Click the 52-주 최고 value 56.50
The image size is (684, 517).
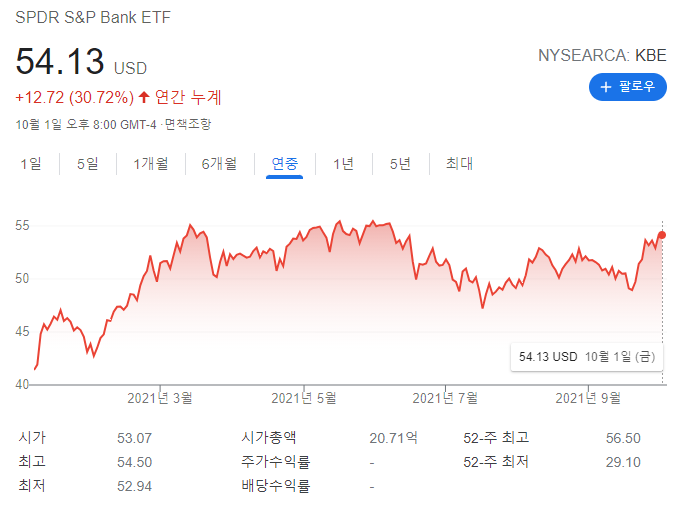coord(623,438)
